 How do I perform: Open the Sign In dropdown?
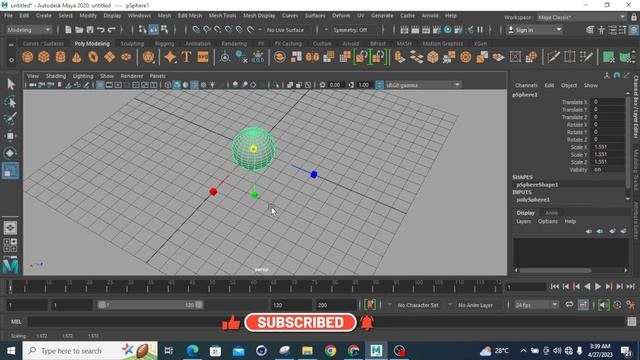[534, 30]
